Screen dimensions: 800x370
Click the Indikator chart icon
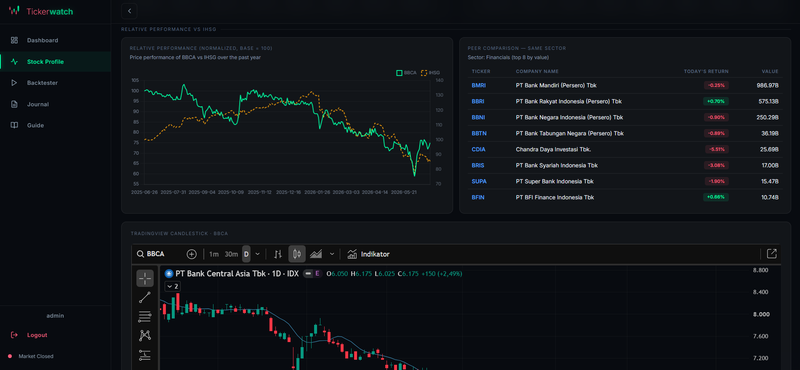click(x=352, y=254)
